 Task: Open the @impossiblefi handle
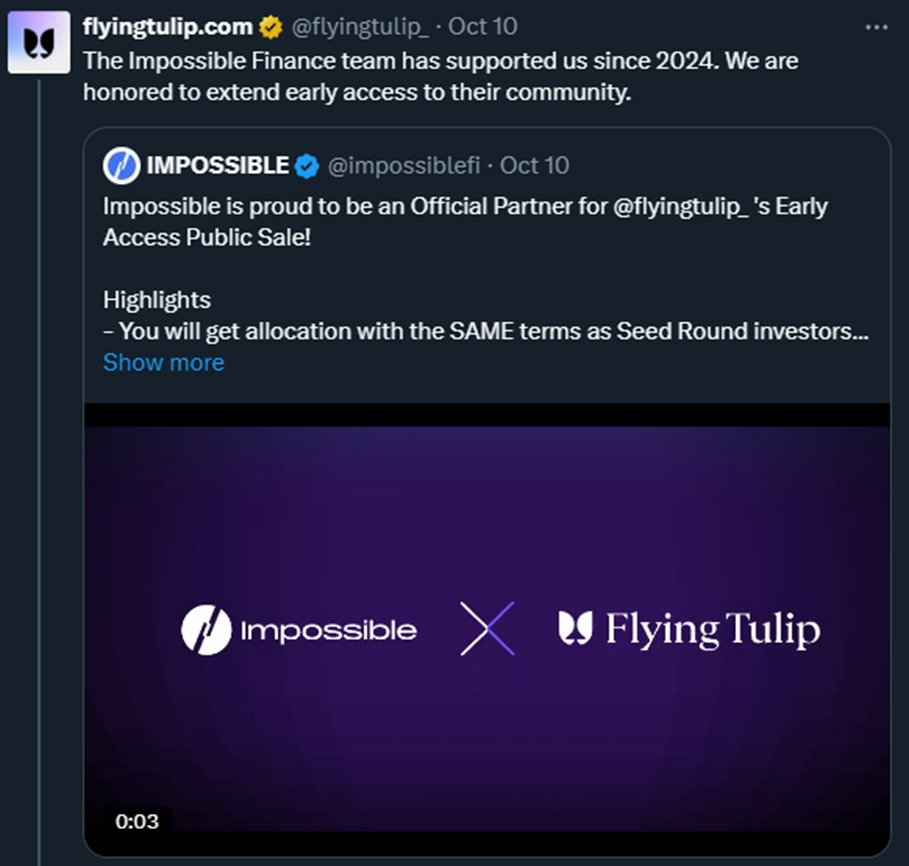[407, 165]
